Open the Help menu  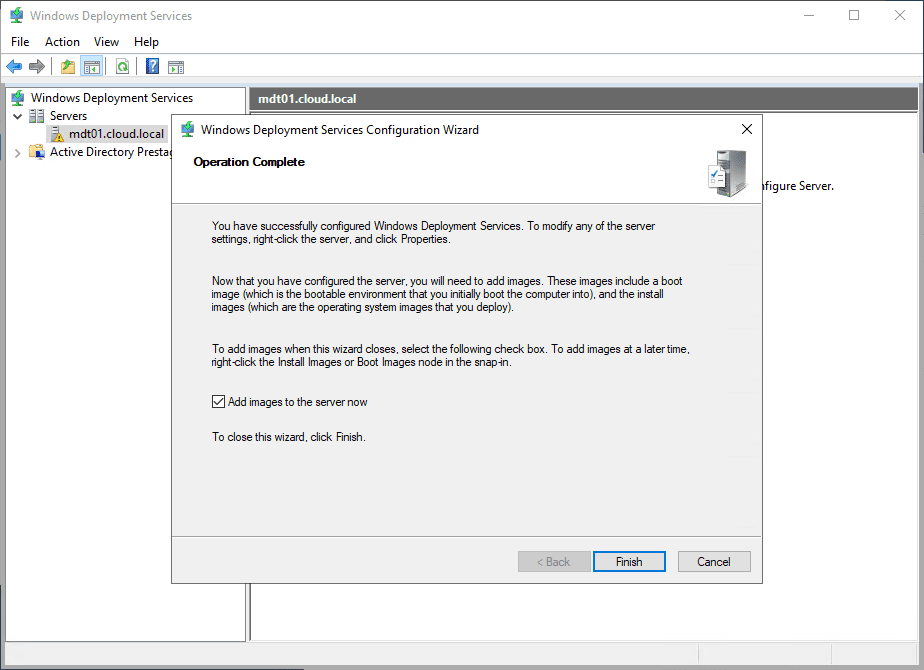(146, 42)
